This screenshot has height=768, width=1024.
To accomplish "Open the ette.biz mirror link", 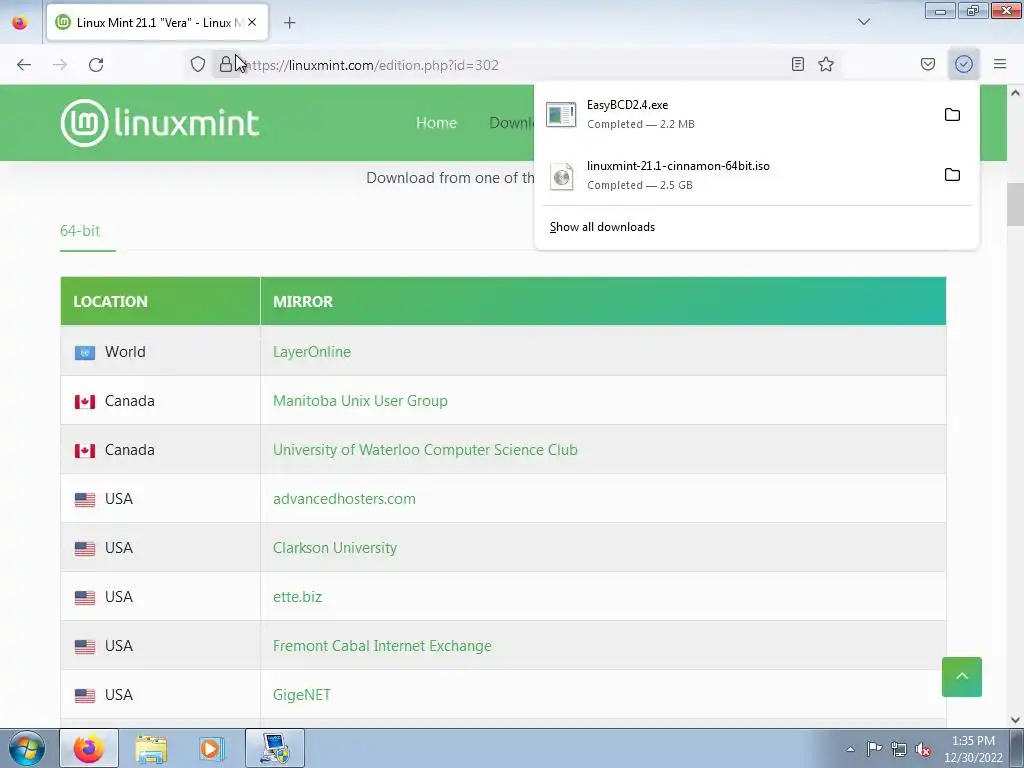I will click(x=297, y=596).
